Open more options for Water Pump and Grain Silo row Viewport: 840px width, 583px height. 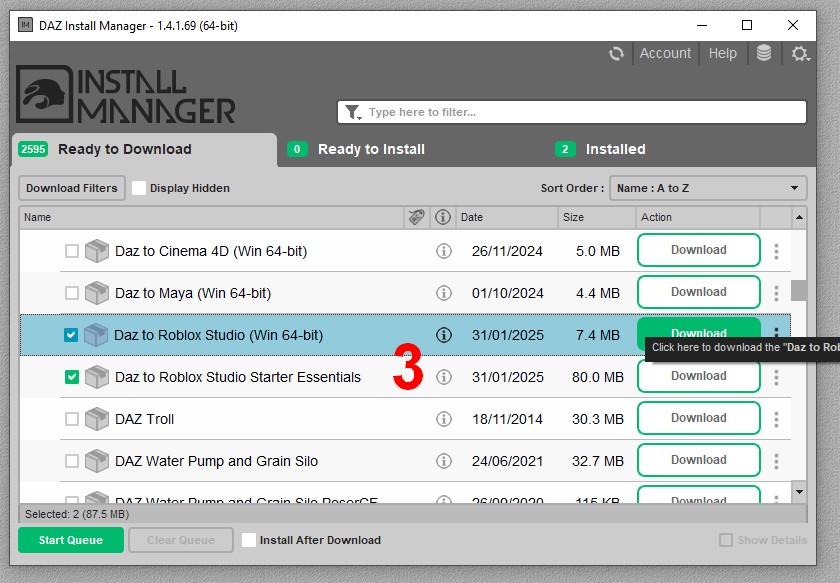(x=776, y=461)
